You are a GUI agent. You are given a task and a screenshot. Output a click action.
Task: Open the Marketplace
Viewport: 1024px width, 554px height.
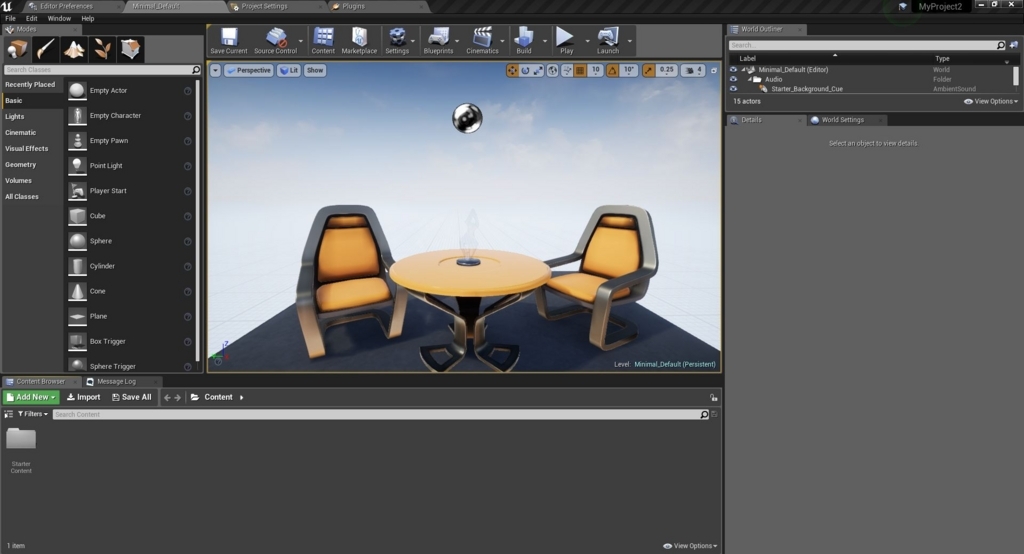point(359,41)
